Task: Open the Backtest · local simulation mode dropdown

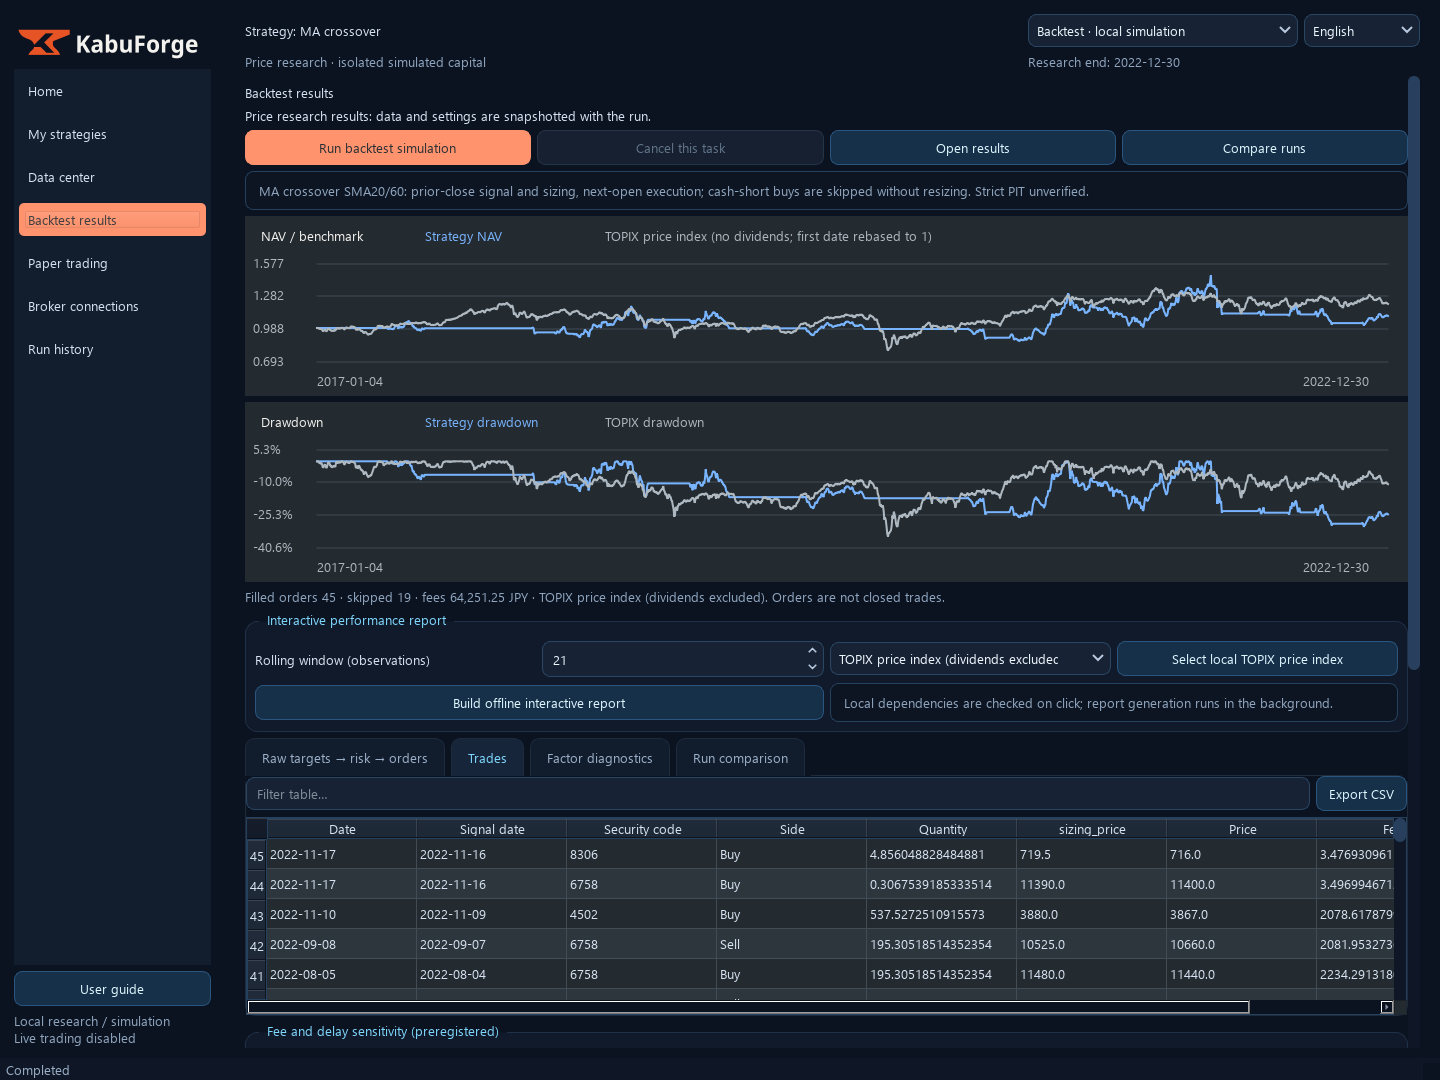Action: (x=1162, y=31)
